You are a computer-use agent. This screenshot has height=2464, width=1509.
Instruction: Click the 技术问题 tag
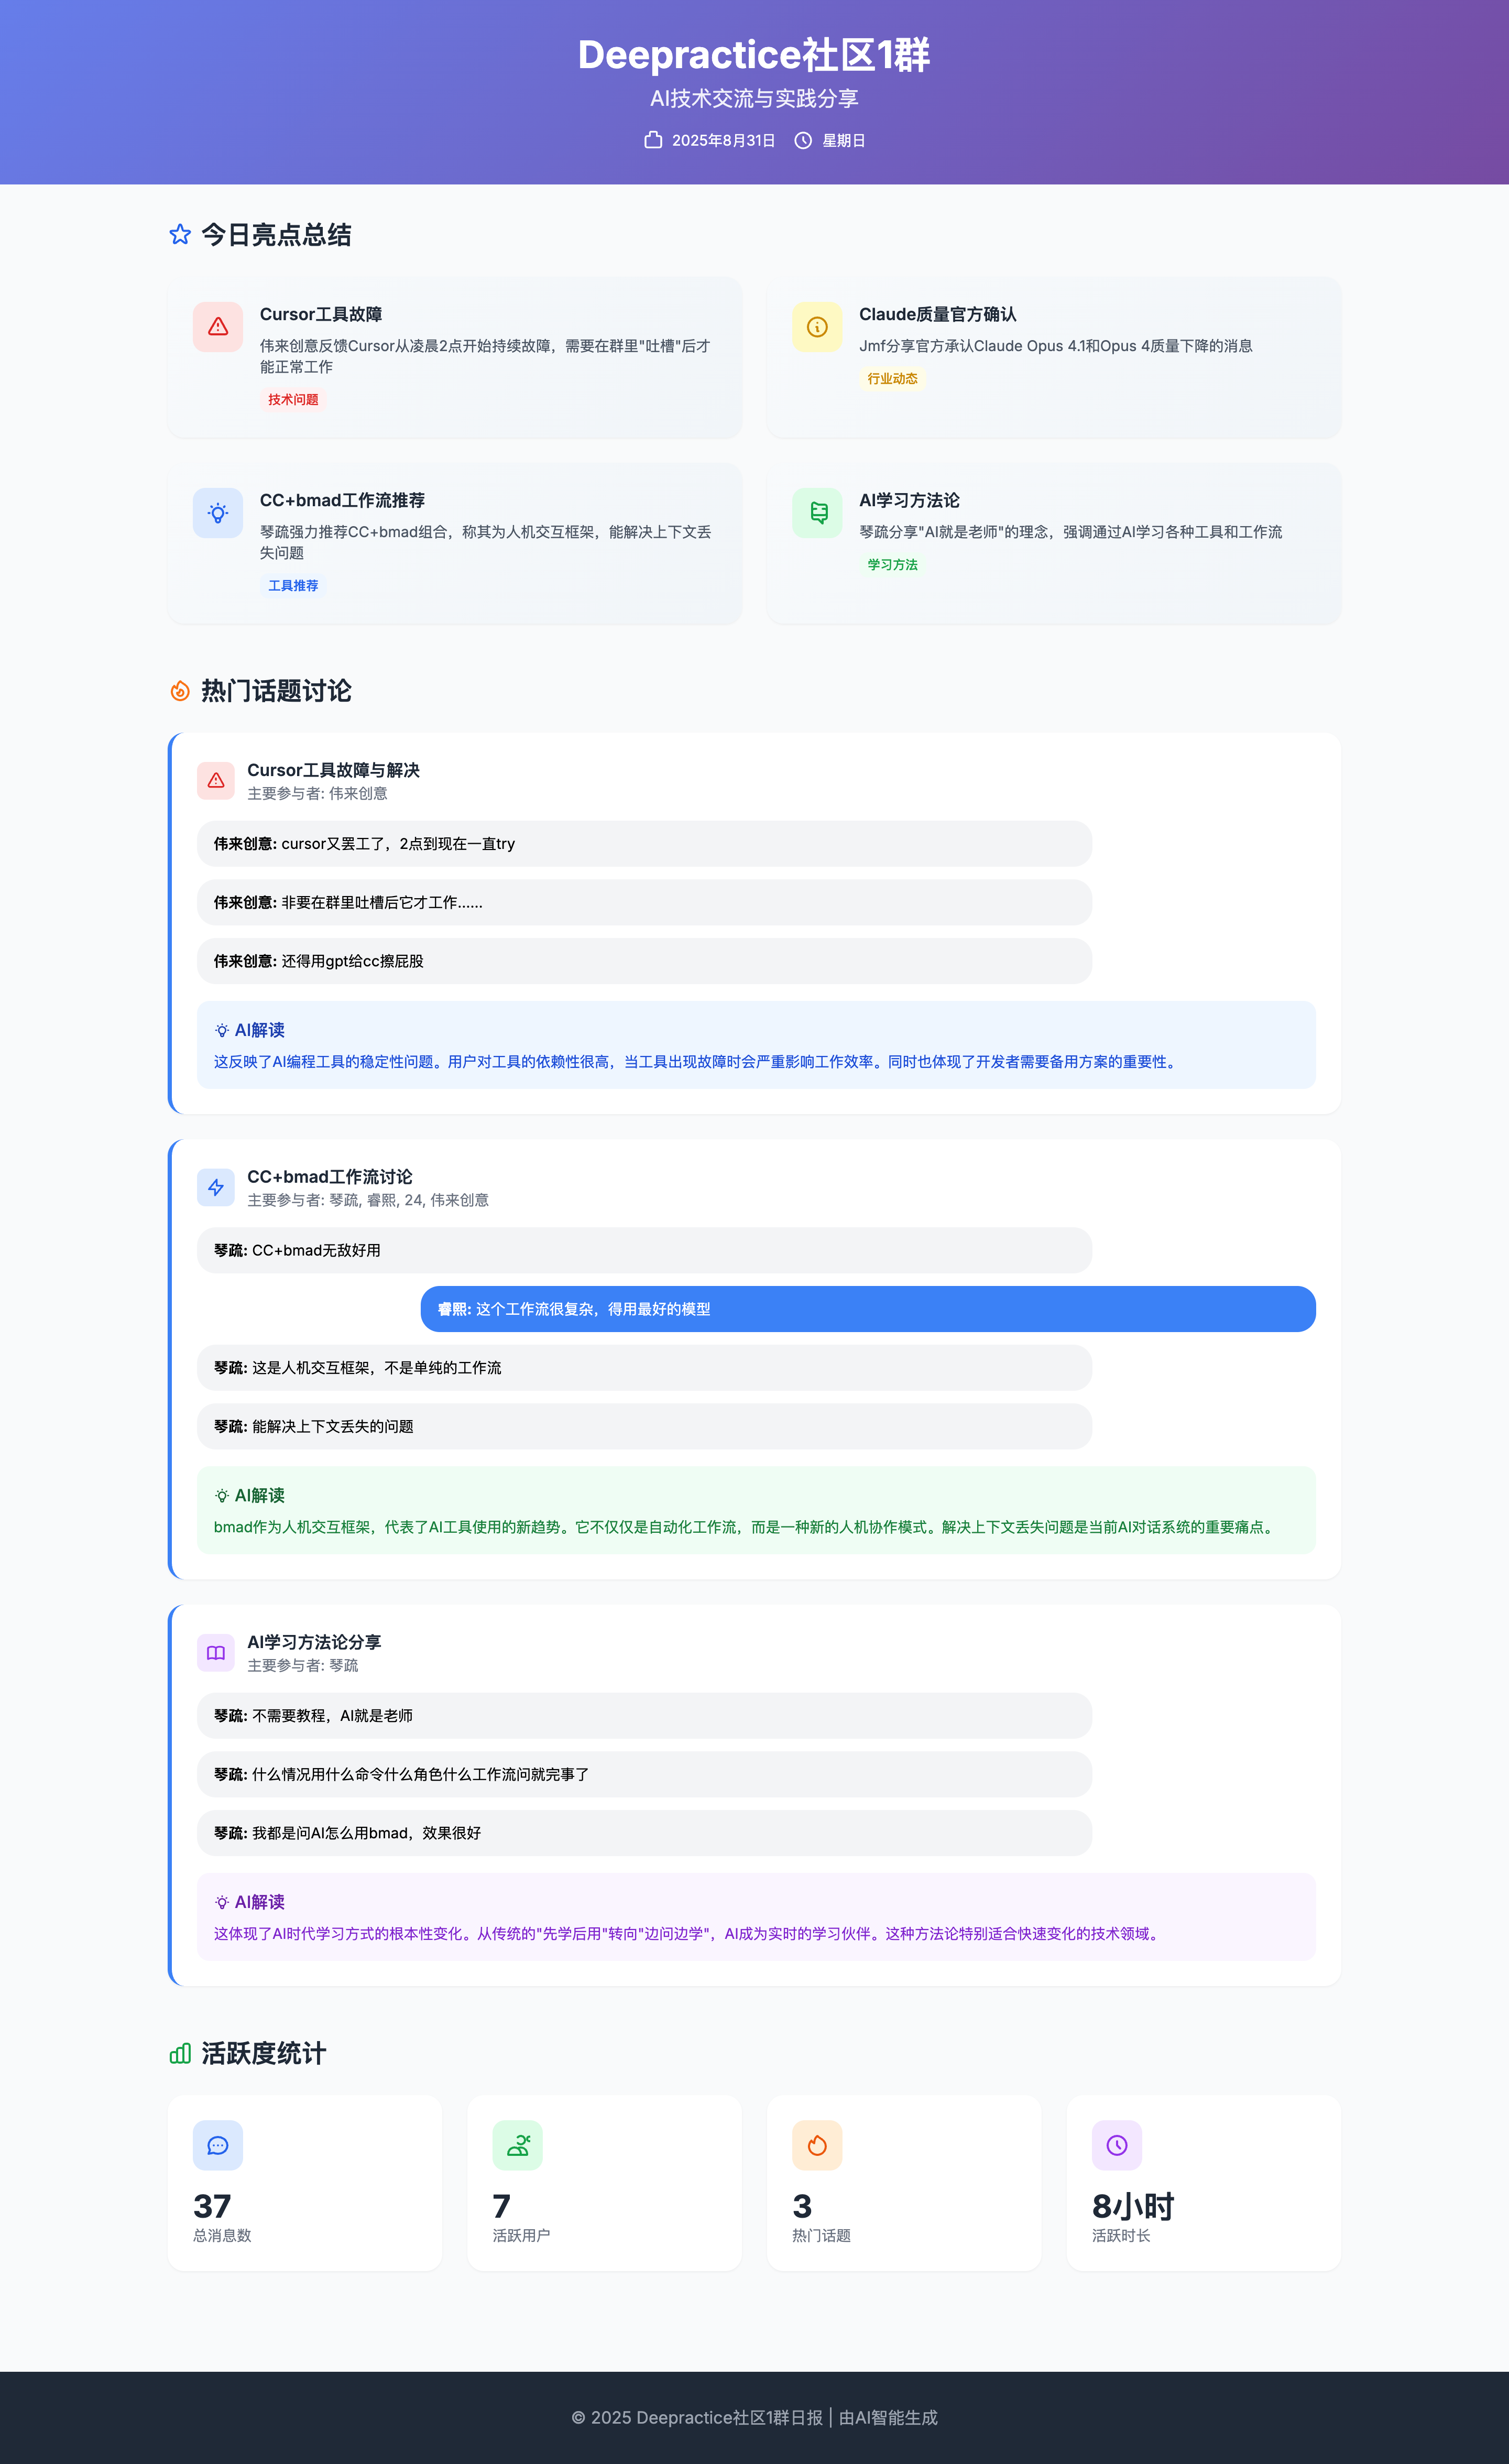click(x=293, y=400)
